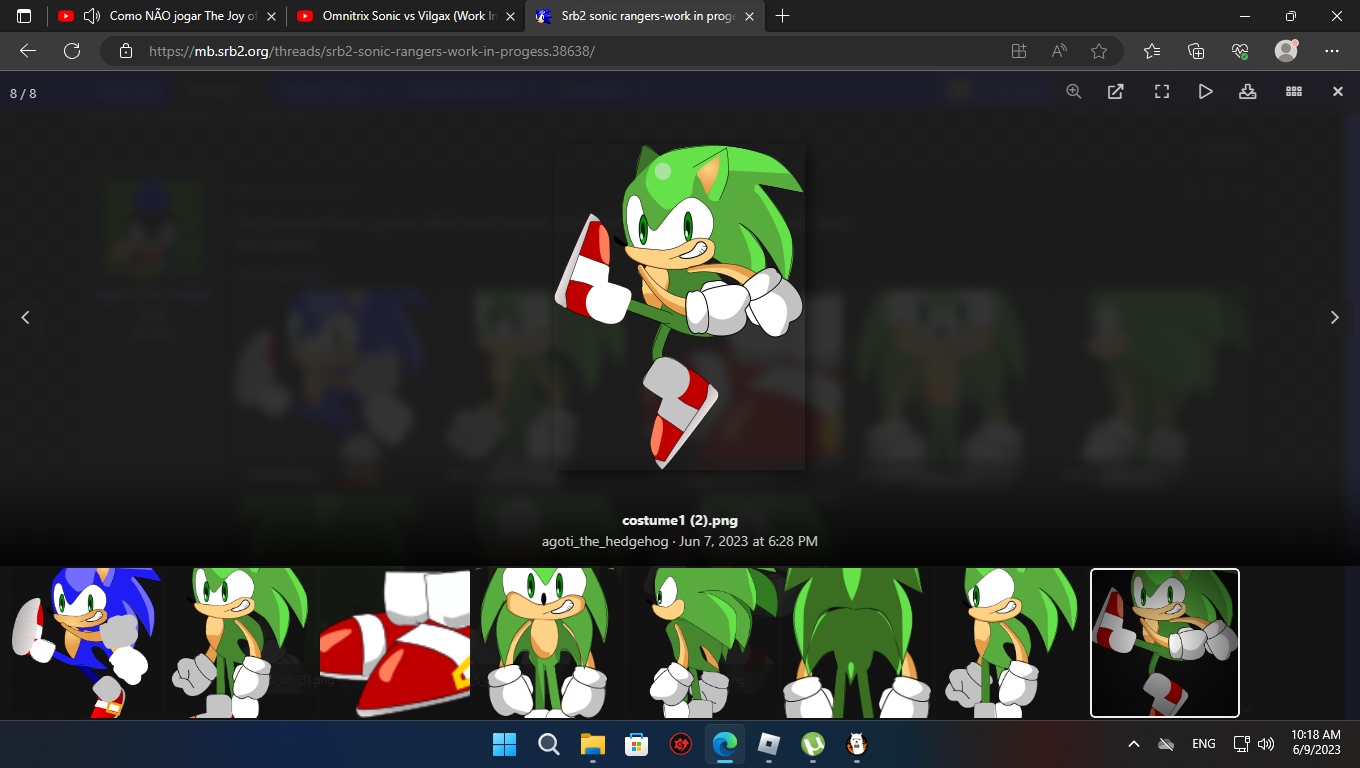Zoom the lightbox image with magnifier icon
The height and width of the screenshot is (768, 1360).
[1074, 91]
